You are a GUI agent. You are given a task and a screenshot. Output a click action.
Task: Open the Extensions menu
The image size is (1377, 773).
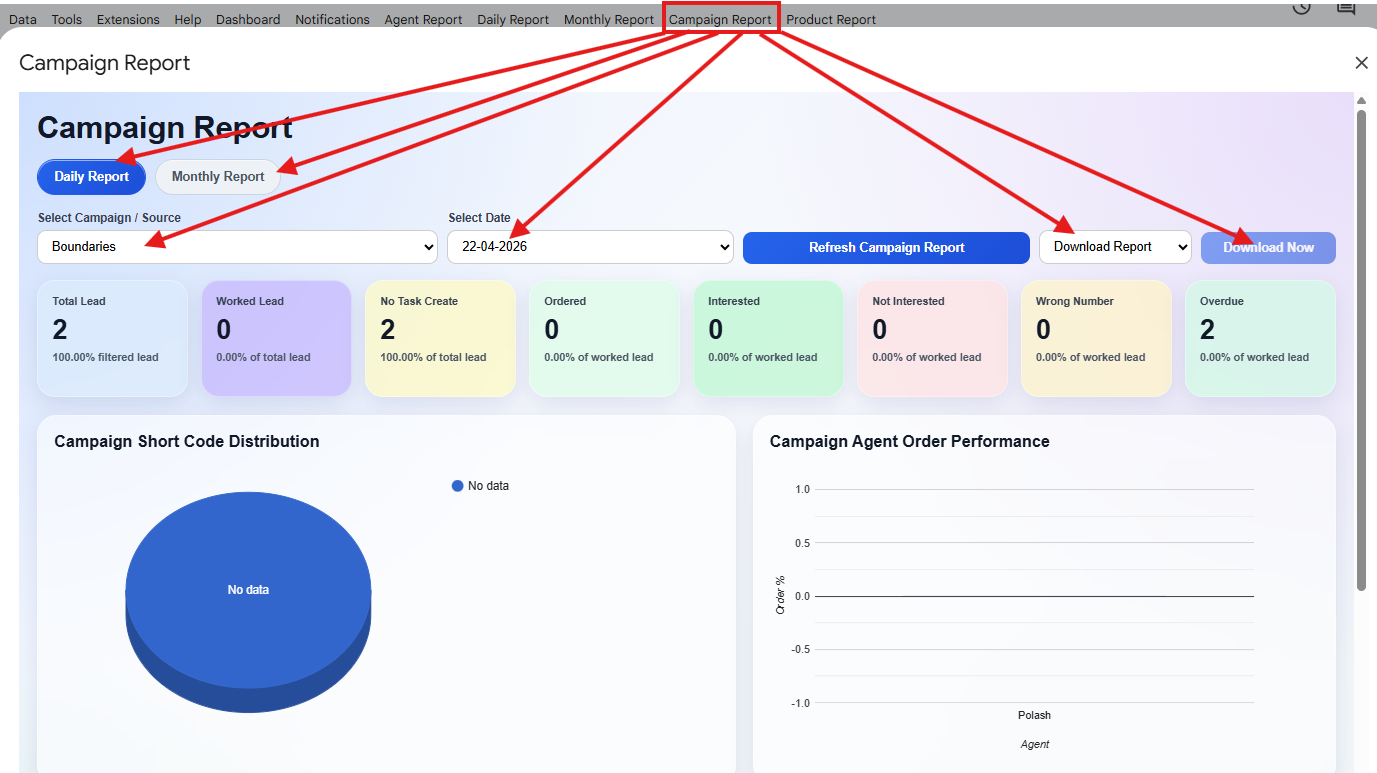(128, 19)
